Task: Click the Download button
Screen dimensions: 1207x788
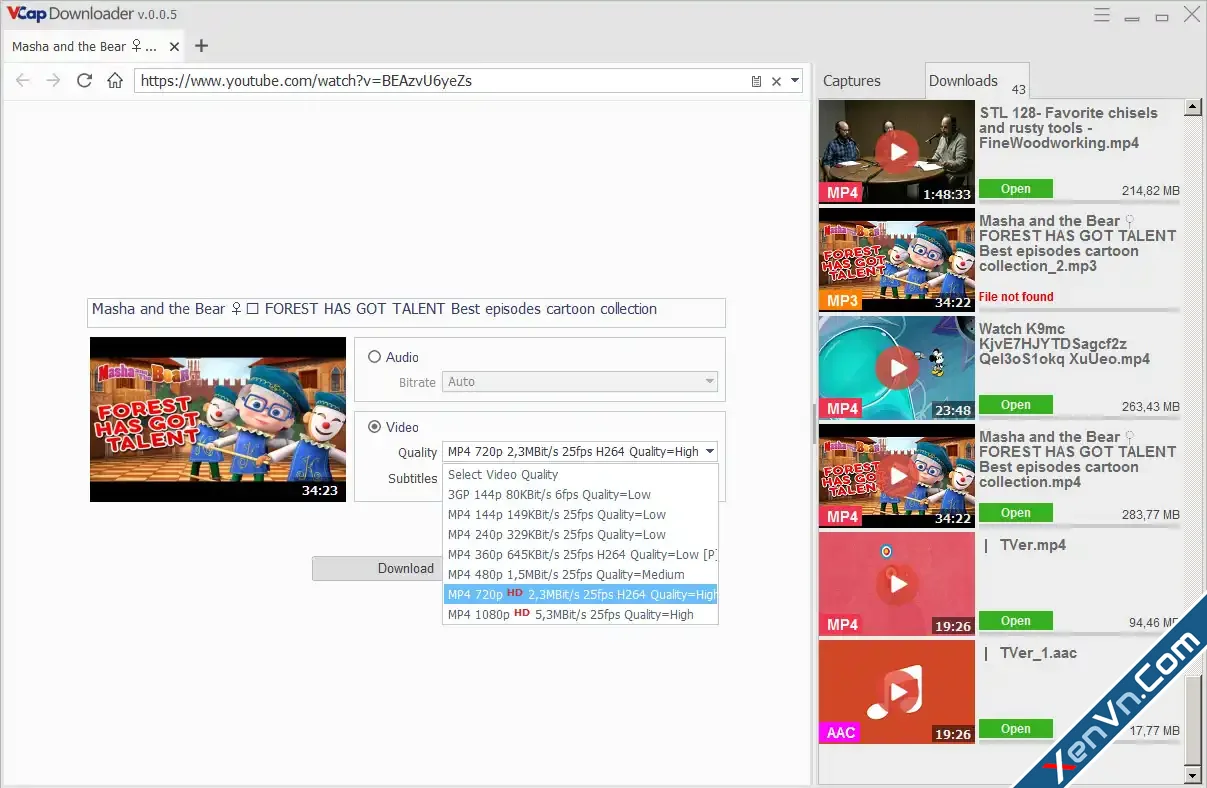Action: 377,568
